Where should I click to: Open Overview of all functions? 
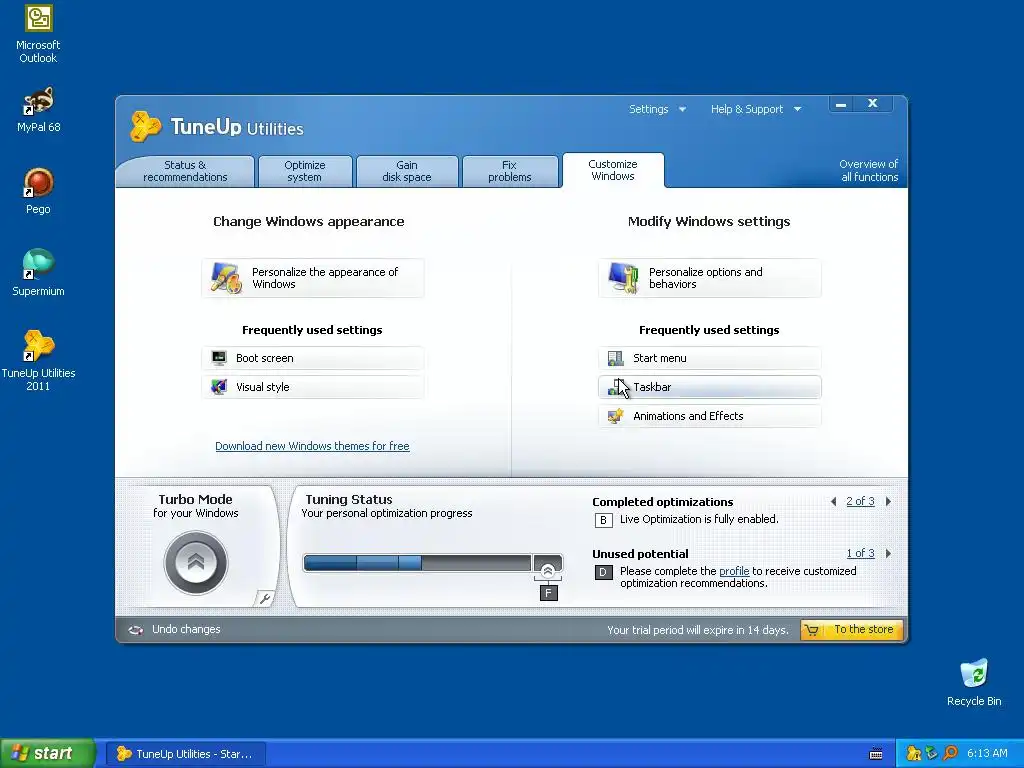869,170
